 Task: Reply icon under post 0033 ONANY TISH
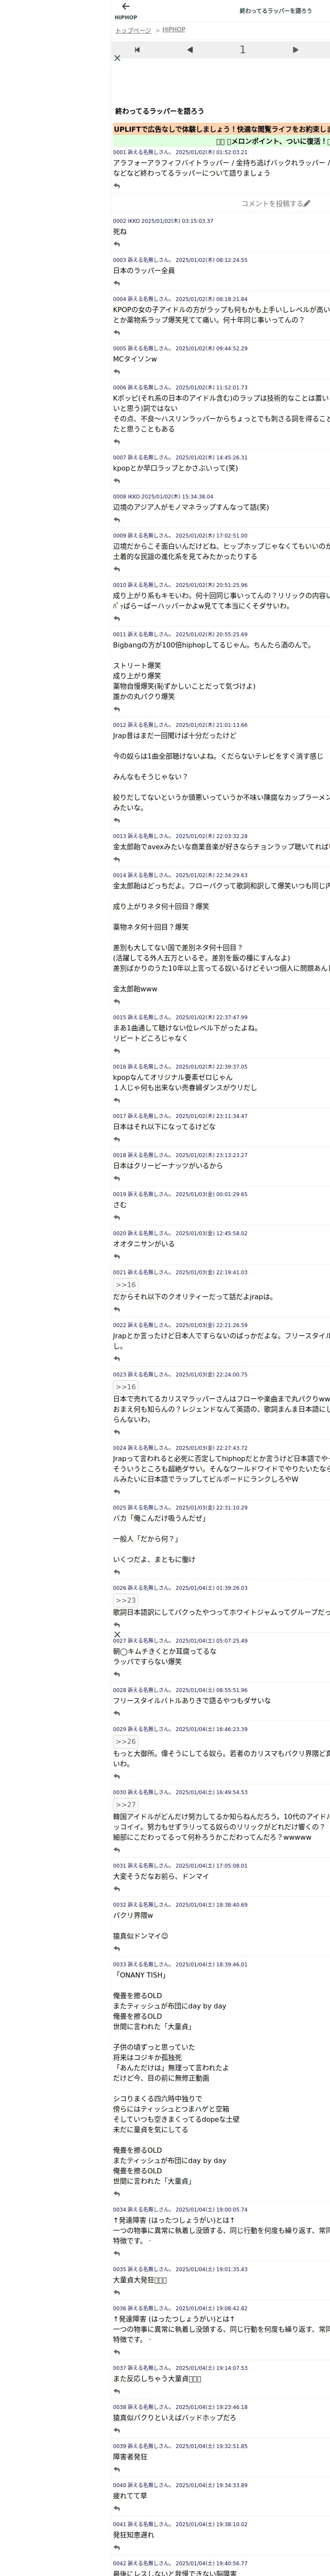point(117,2193)
